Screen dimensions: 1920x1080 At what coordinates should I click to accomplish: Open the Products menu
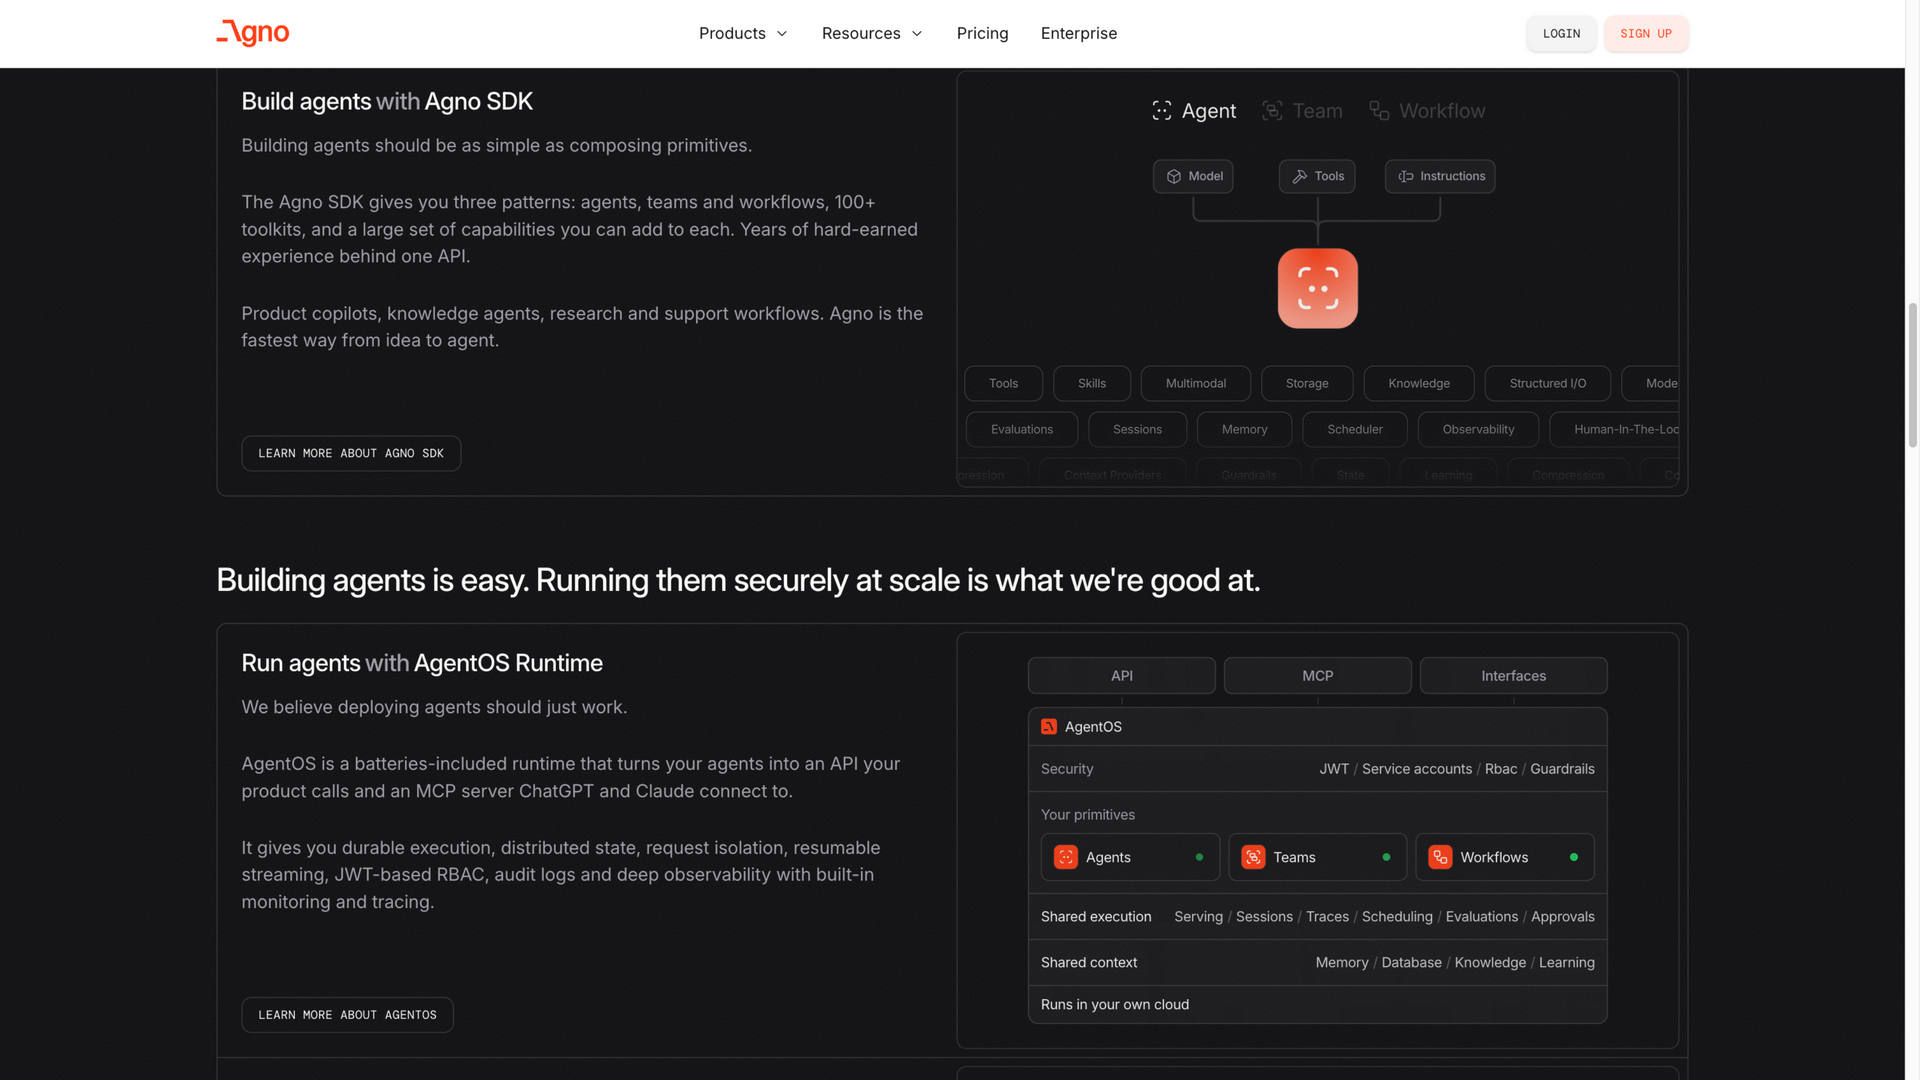(743, 33)
